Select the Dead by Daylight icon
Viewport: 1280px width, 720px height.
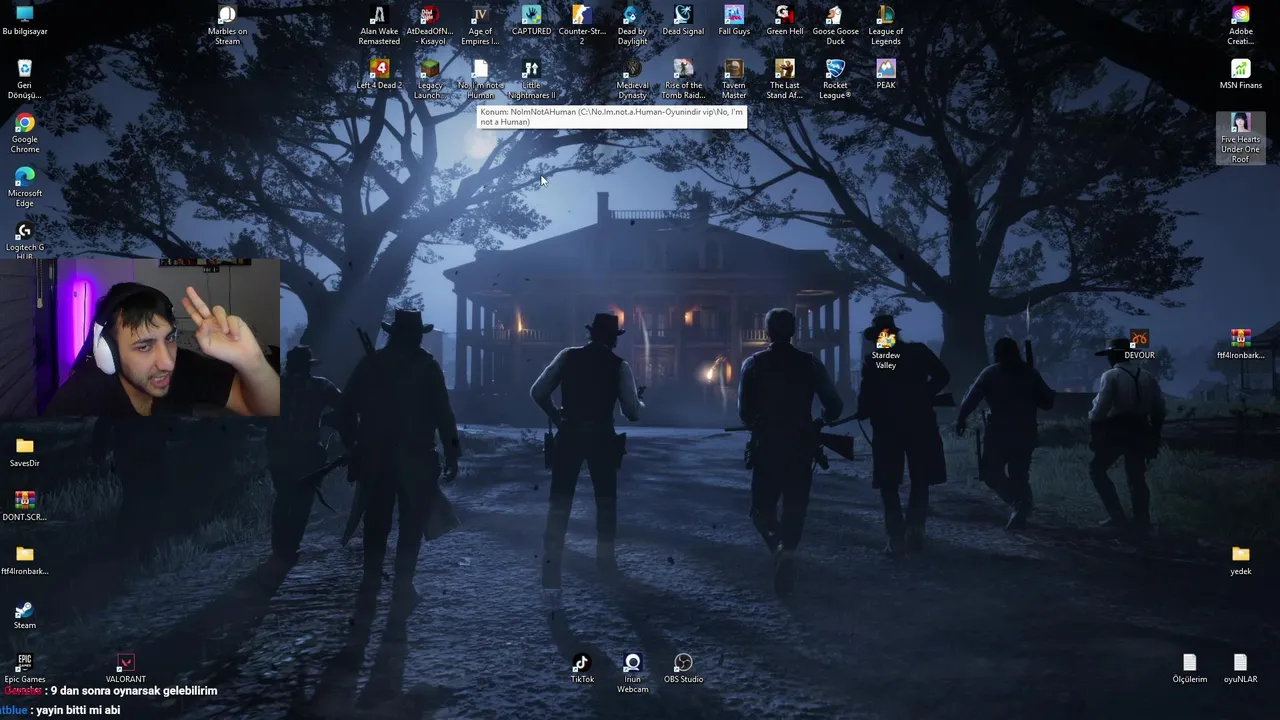click(x=632, y=25)
